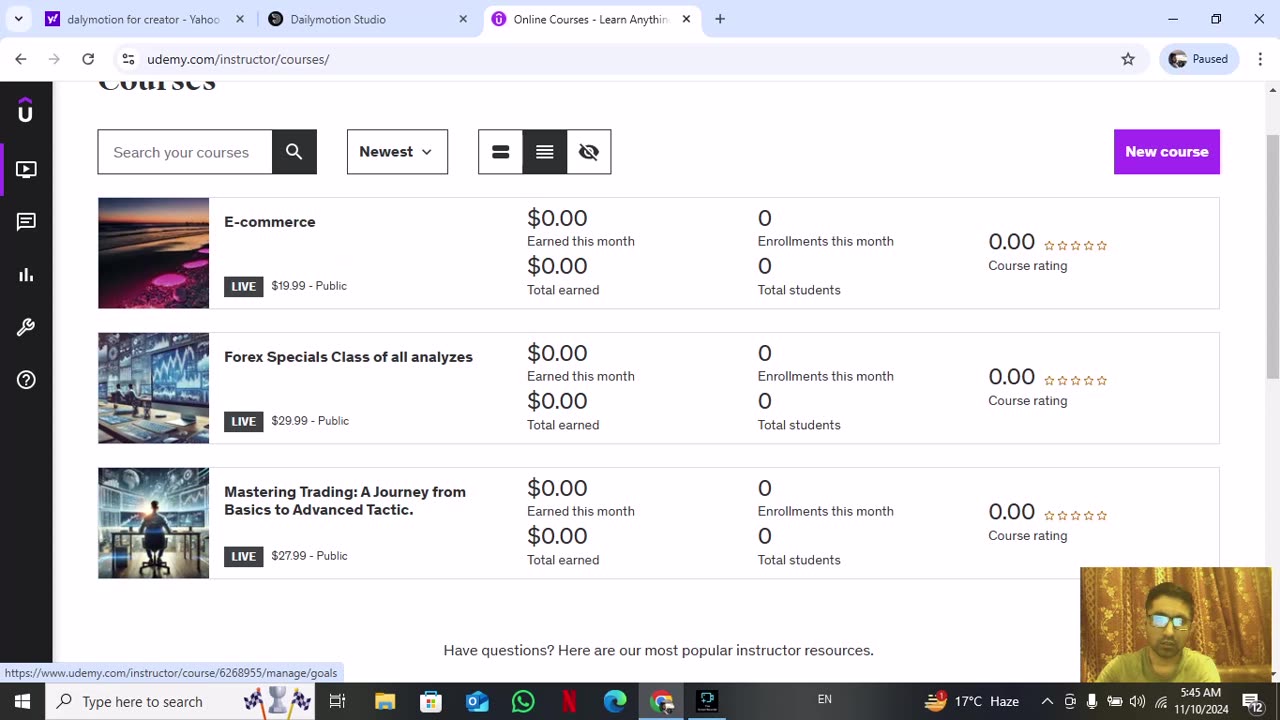Open Outlook from taskbar
1280x720 pixels.
(477, 701)
